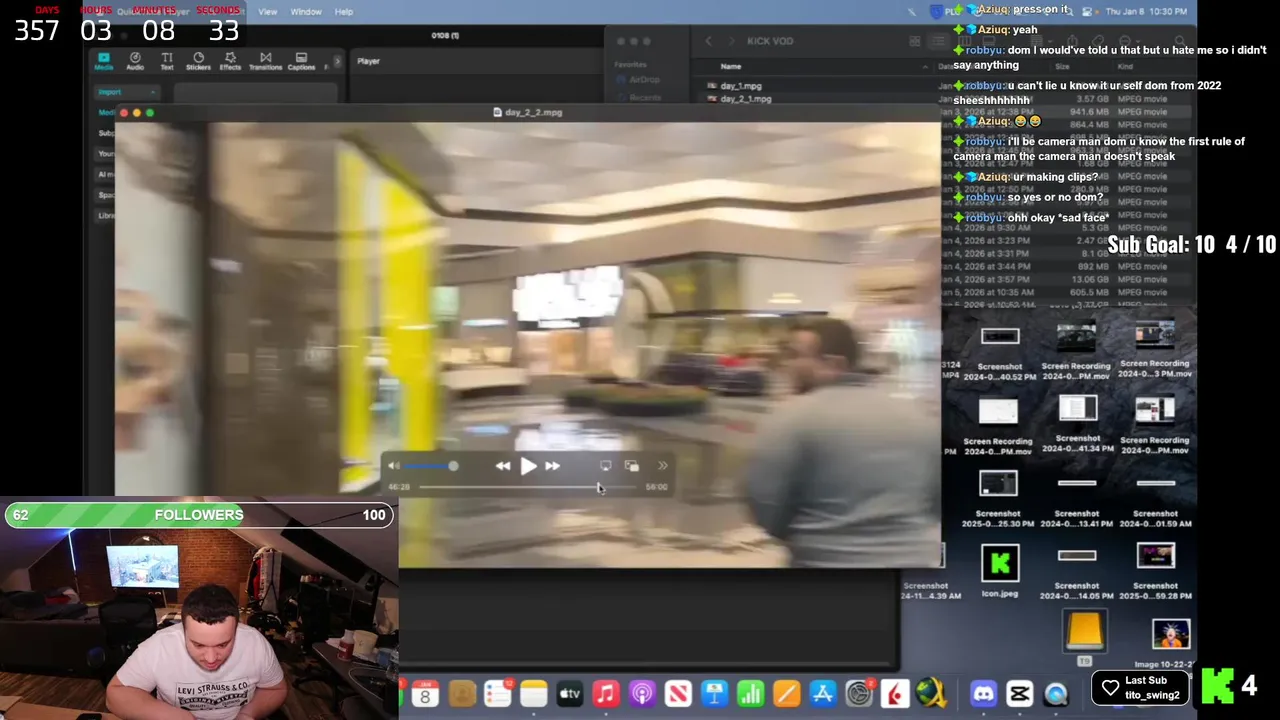Click the Size column header in Finder
The height and width of the screenshot is (720, 1280).
(x=1062, y=67)
